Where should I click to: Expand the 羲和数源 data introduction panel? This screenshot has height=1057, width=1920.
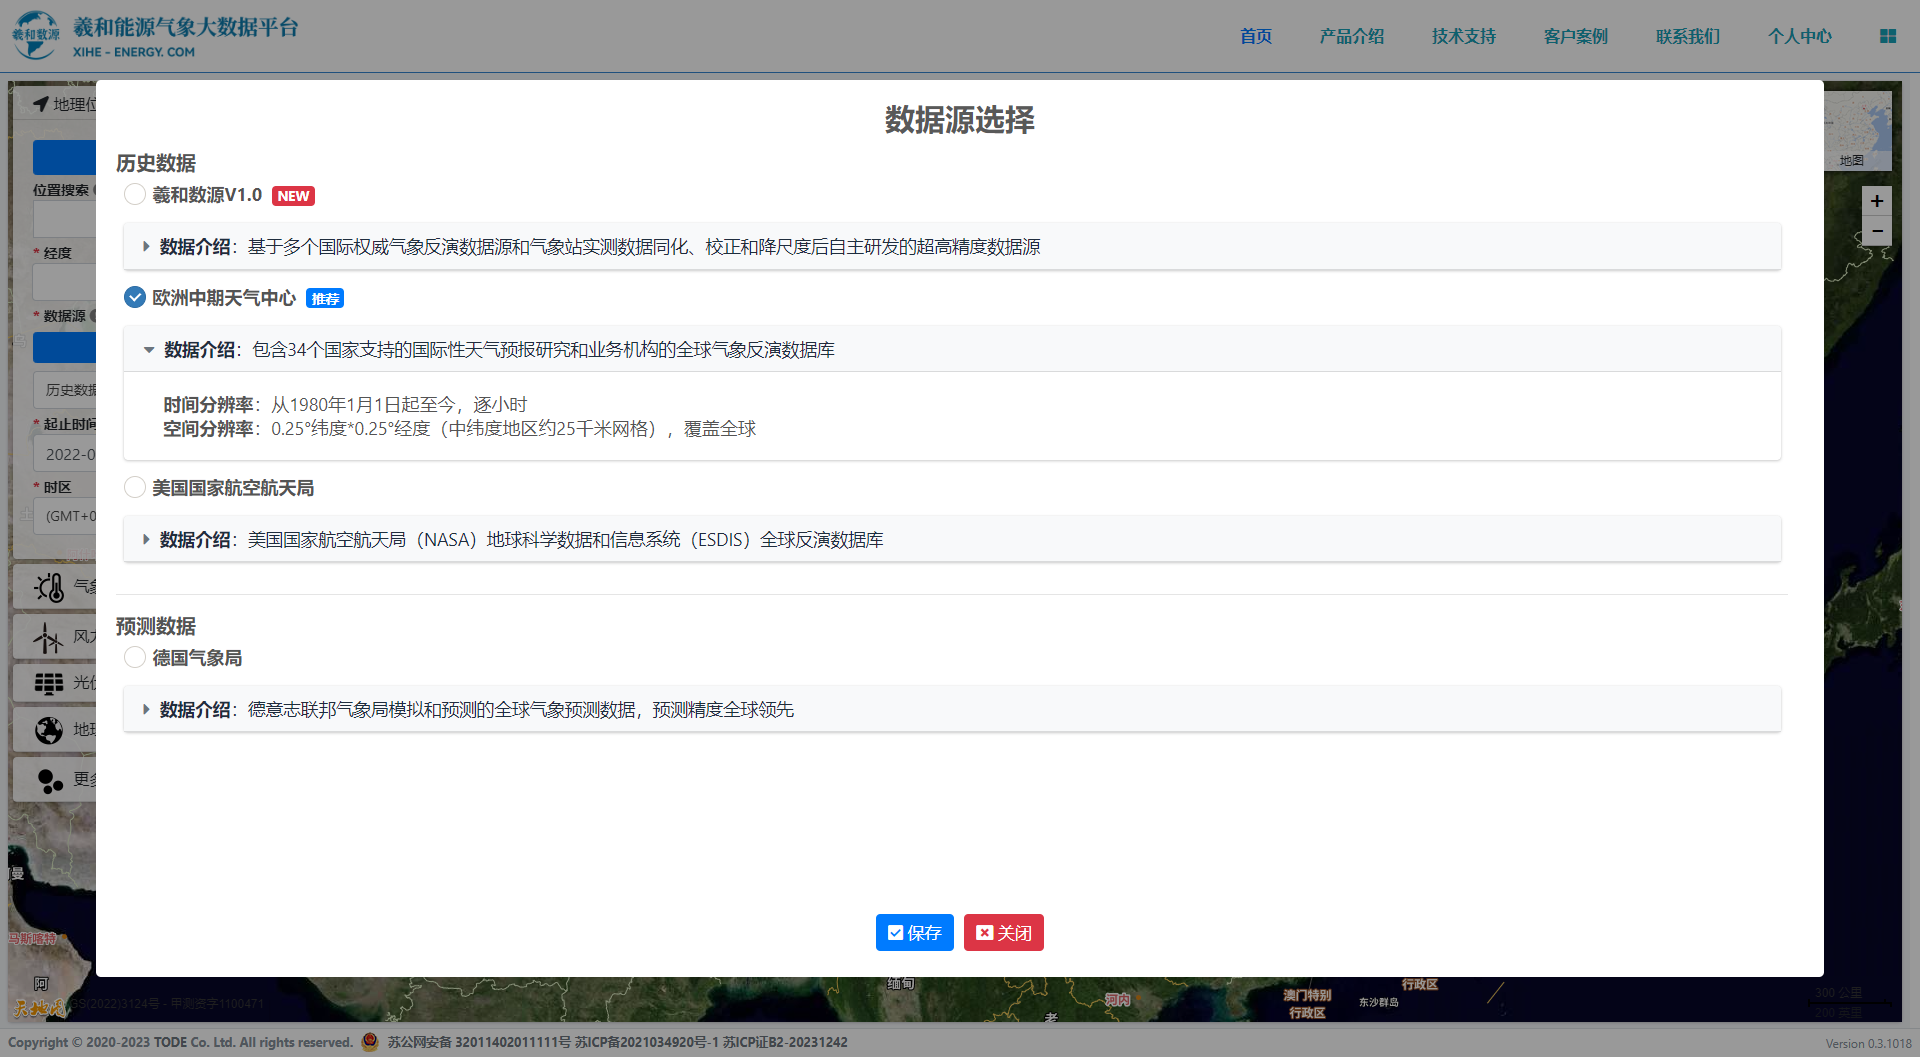pos(146,247)
